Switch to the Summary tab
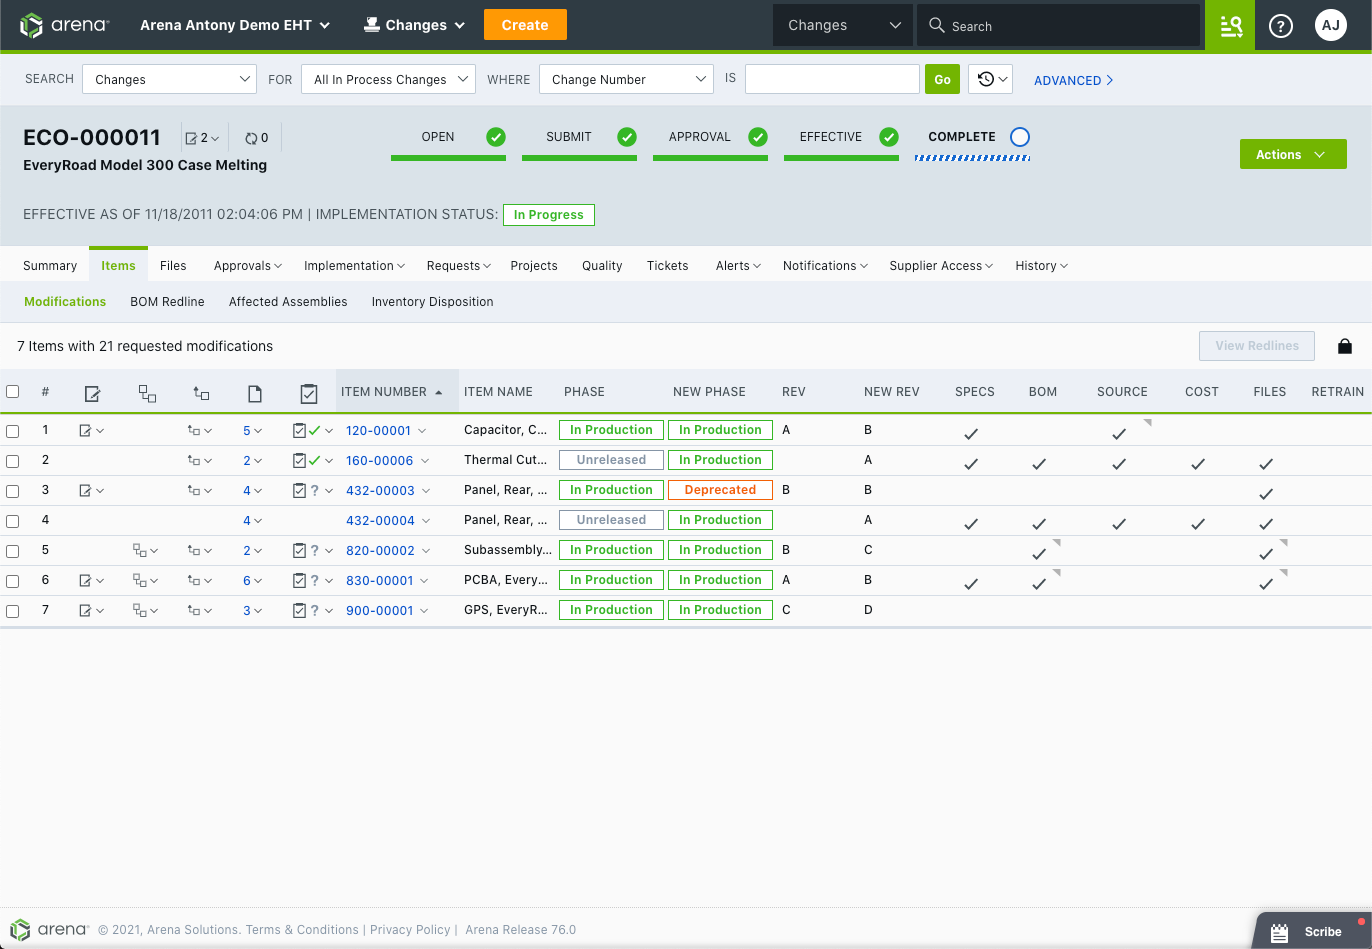 [x=50, y=265]
